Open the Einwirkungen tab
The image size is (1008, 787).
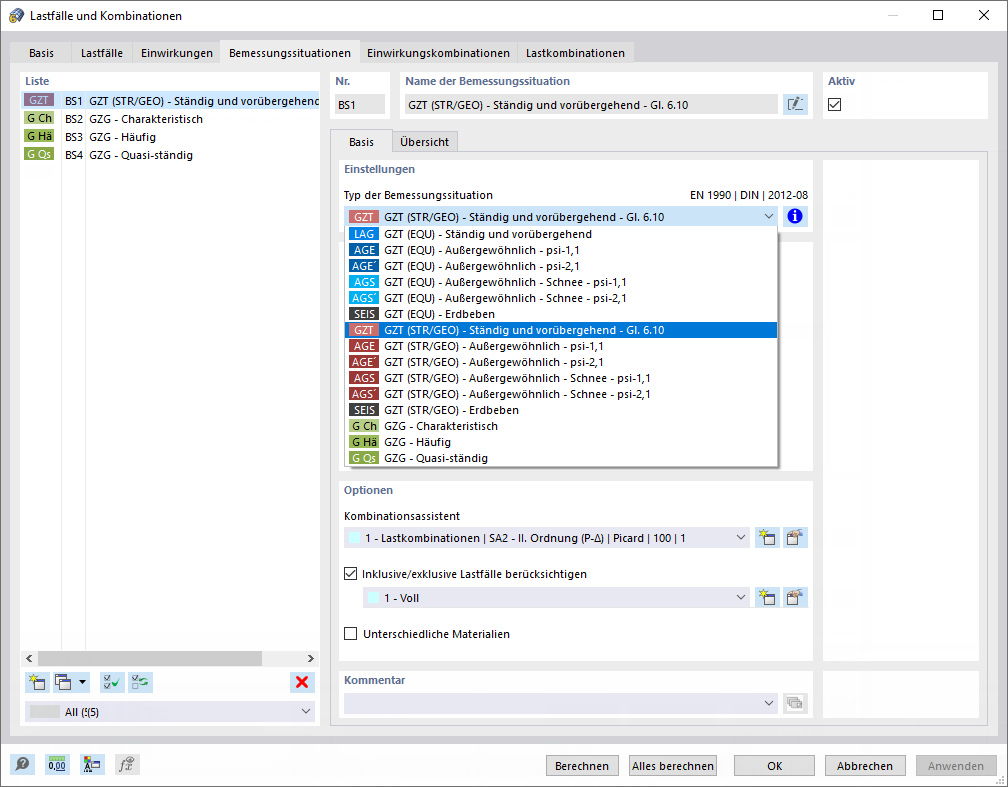[177, 53]
